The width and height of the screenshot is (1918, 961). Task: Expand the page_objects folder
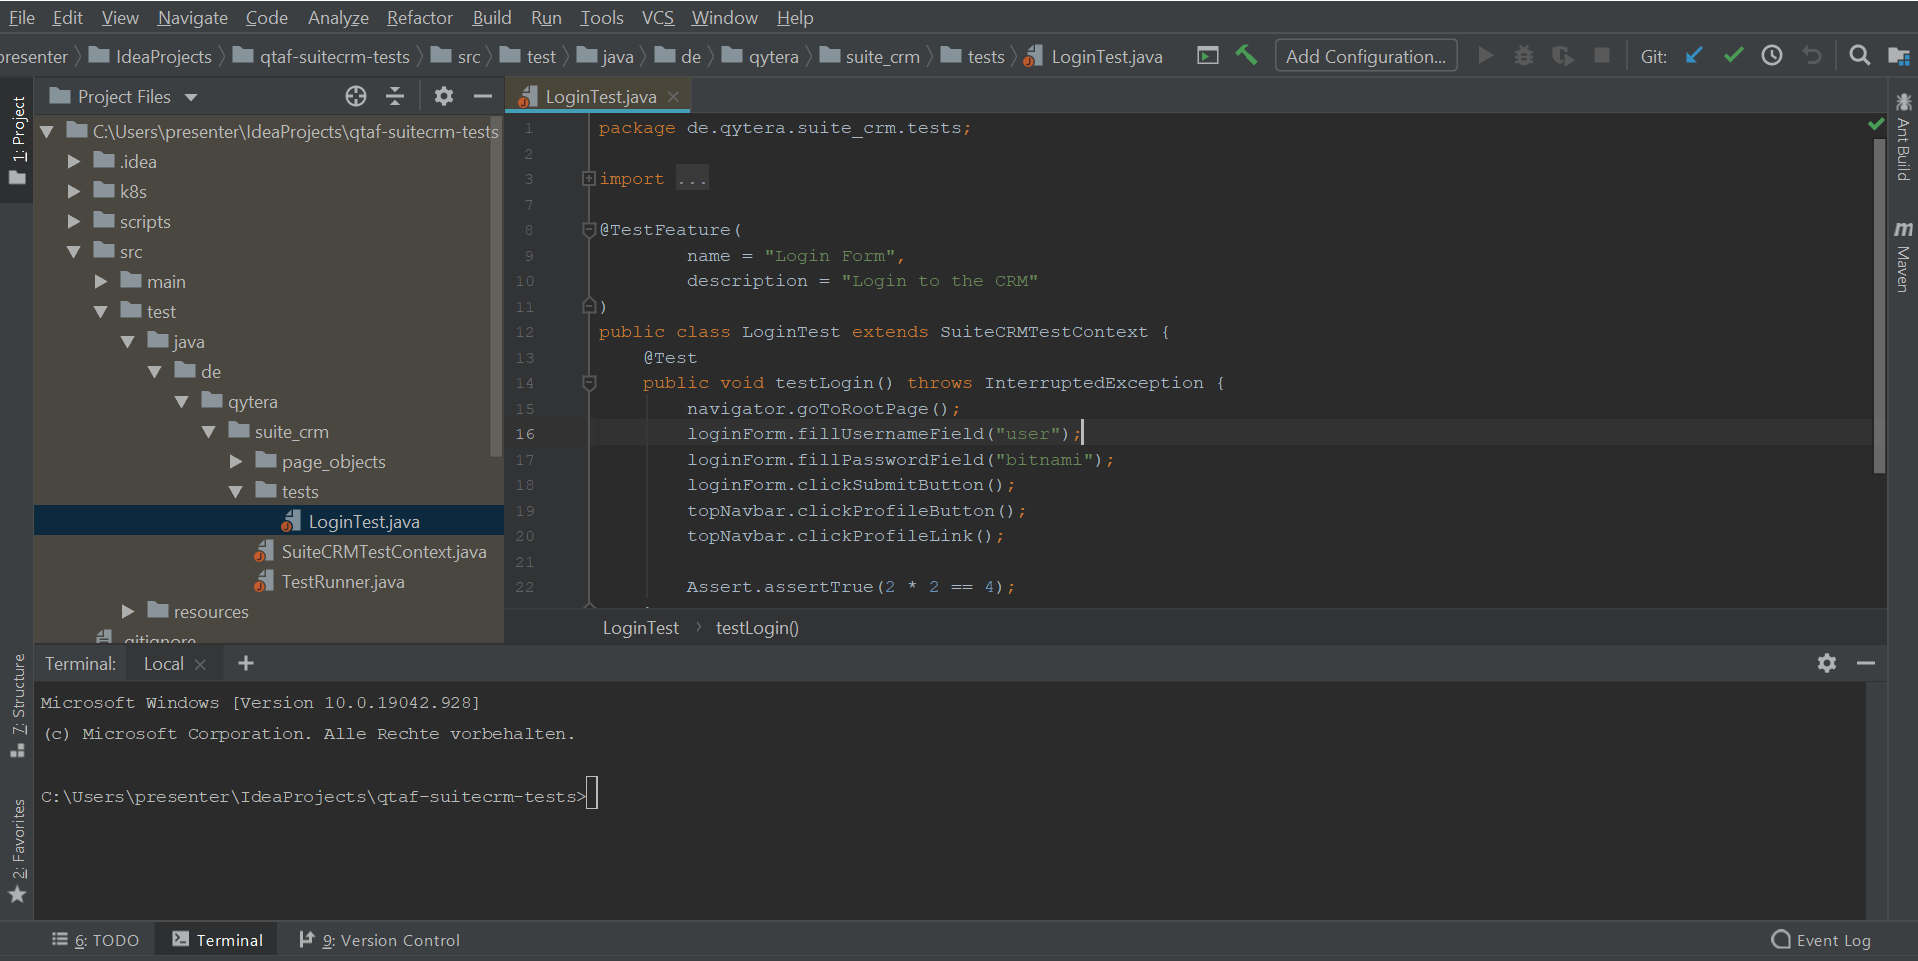[x=236, y=462]
